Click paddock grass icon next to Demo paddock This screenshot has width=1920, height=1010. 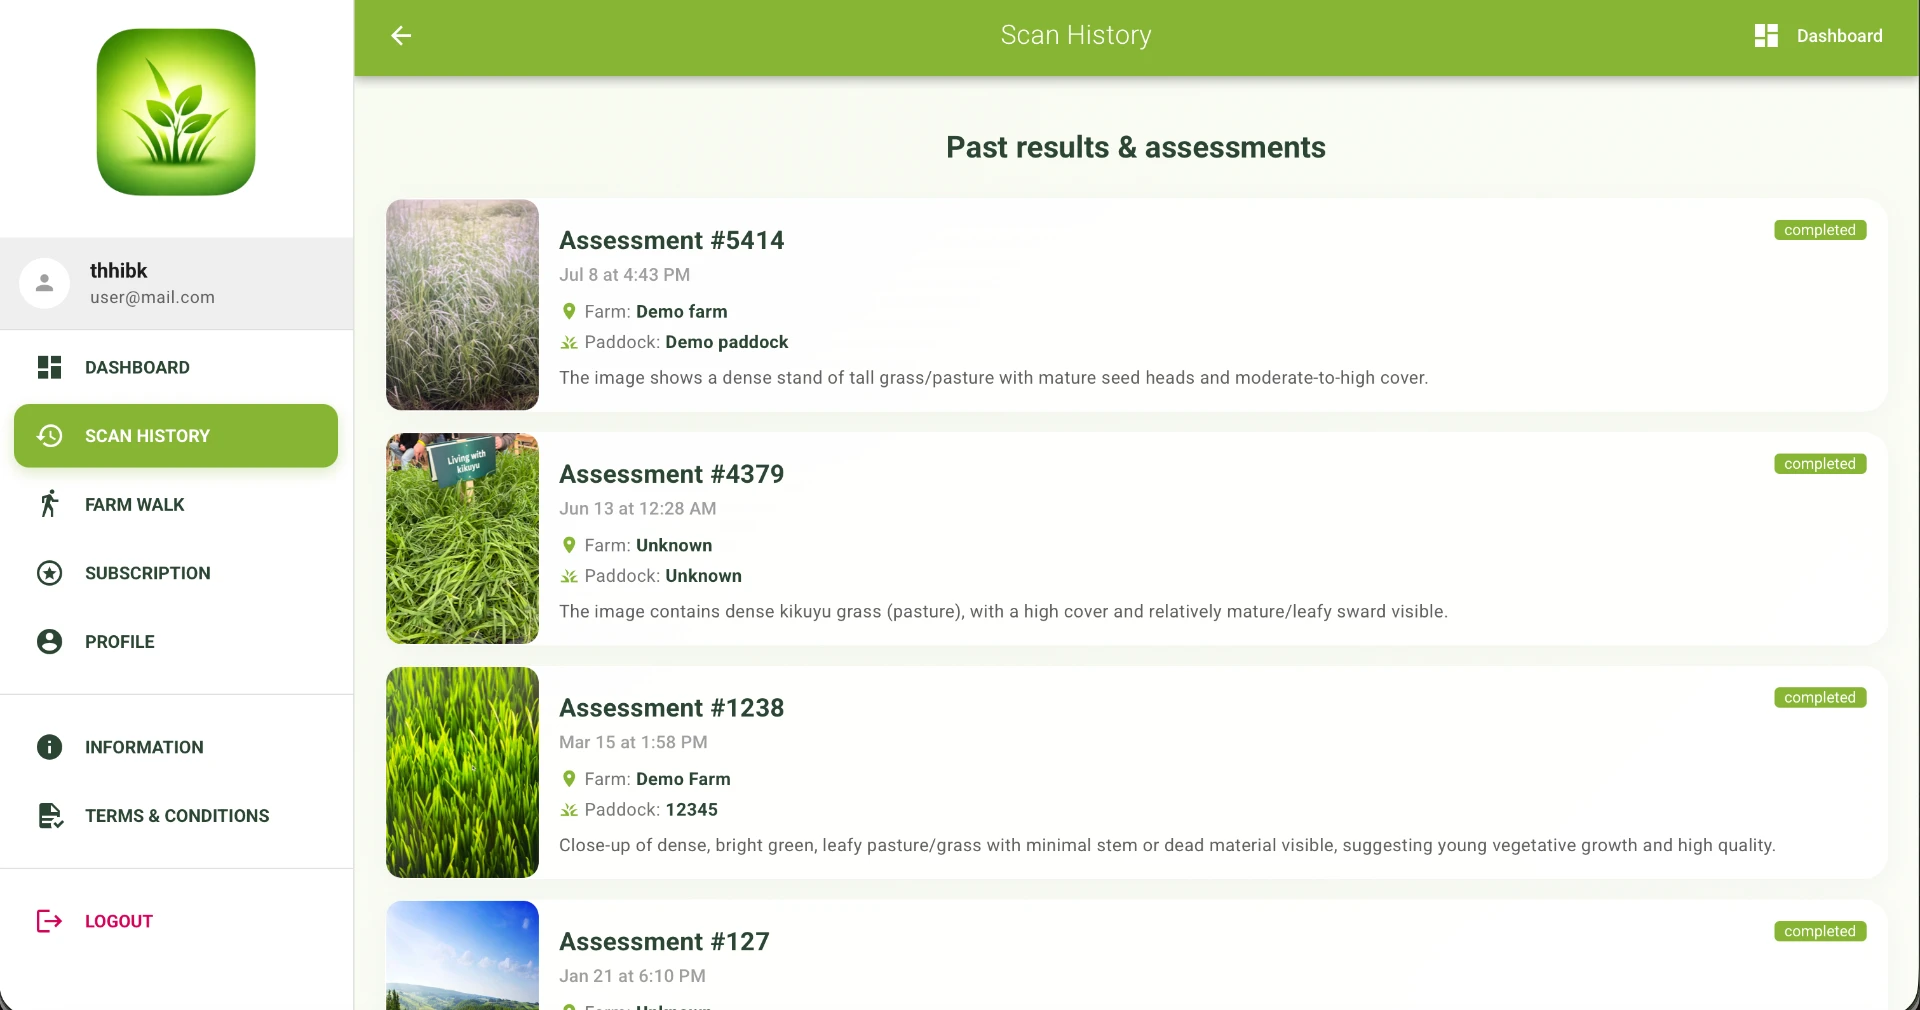[x=569, y=342]
